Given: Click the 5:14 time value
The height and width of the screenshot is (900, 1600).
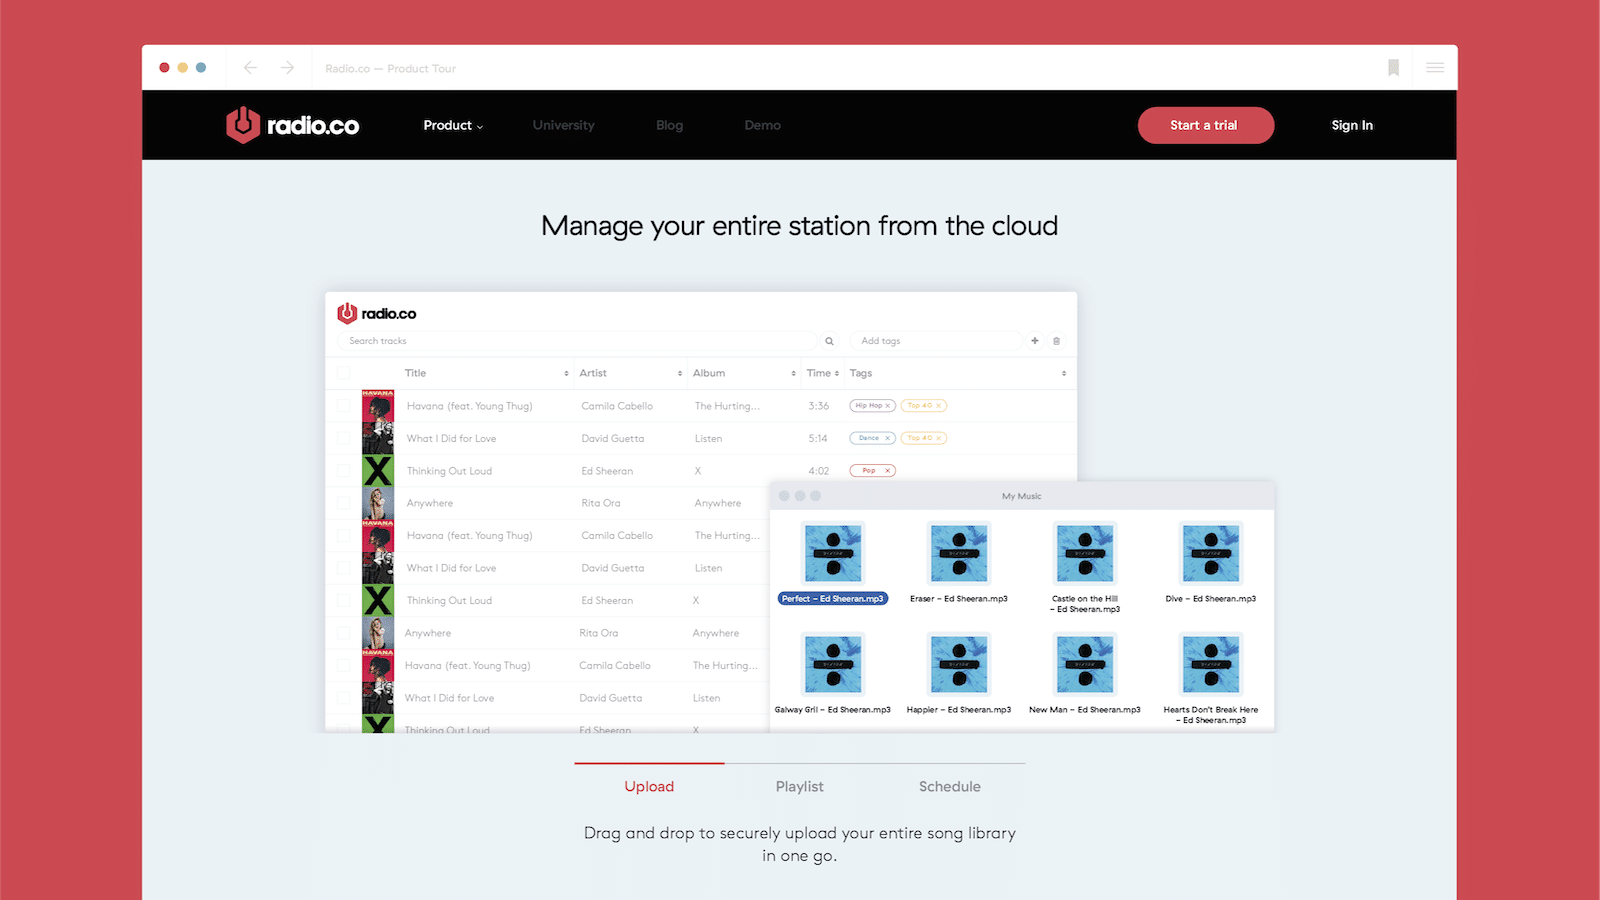Looking at the screenshot, I should pyautogui.click(x=818, y=438).
